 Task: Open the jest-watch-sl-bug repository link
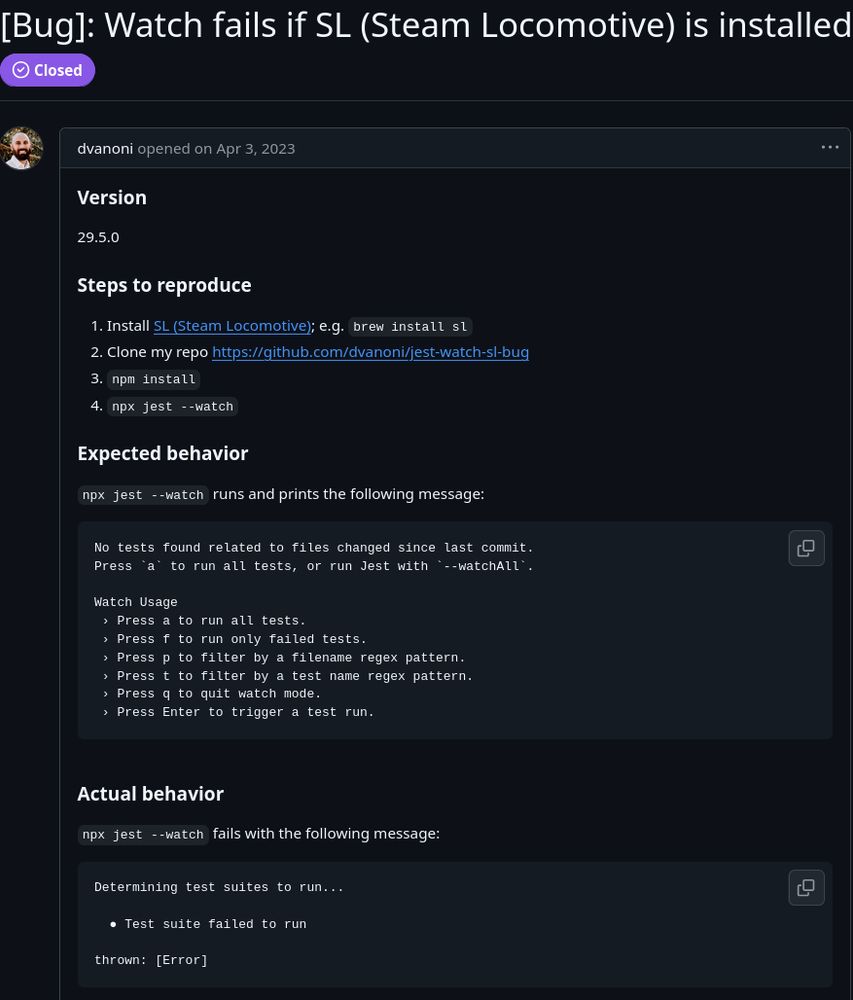(x=370, y=352)
